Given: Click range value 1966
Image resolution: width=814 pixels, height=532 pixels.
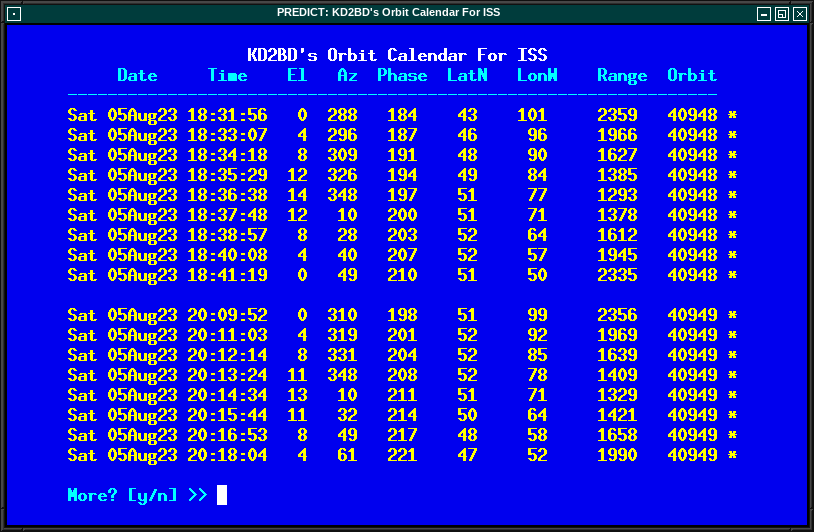Looking at the screenshot, I should point(617,135).
